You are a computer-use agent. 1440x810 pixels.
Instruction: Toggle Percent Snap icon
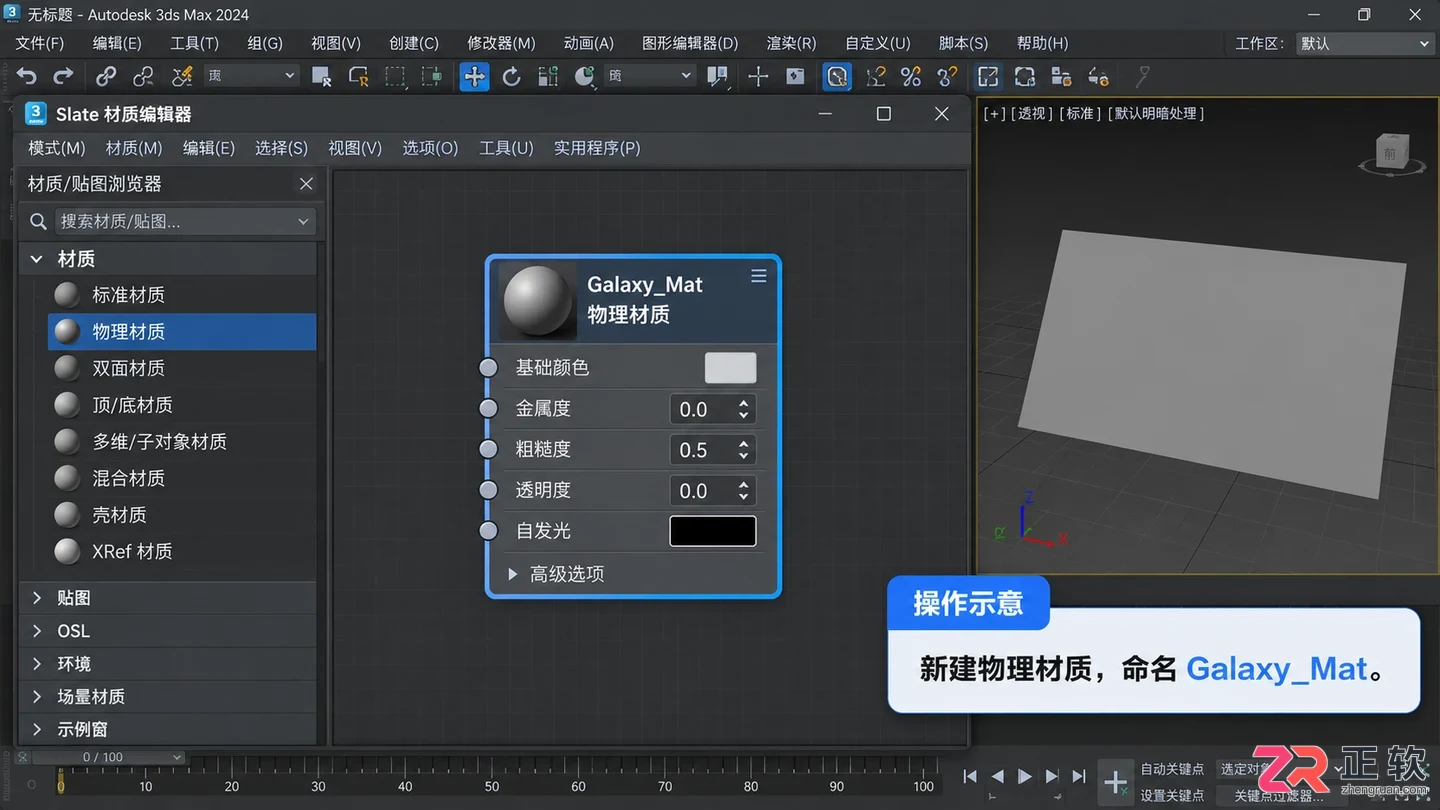click(910, 76)
